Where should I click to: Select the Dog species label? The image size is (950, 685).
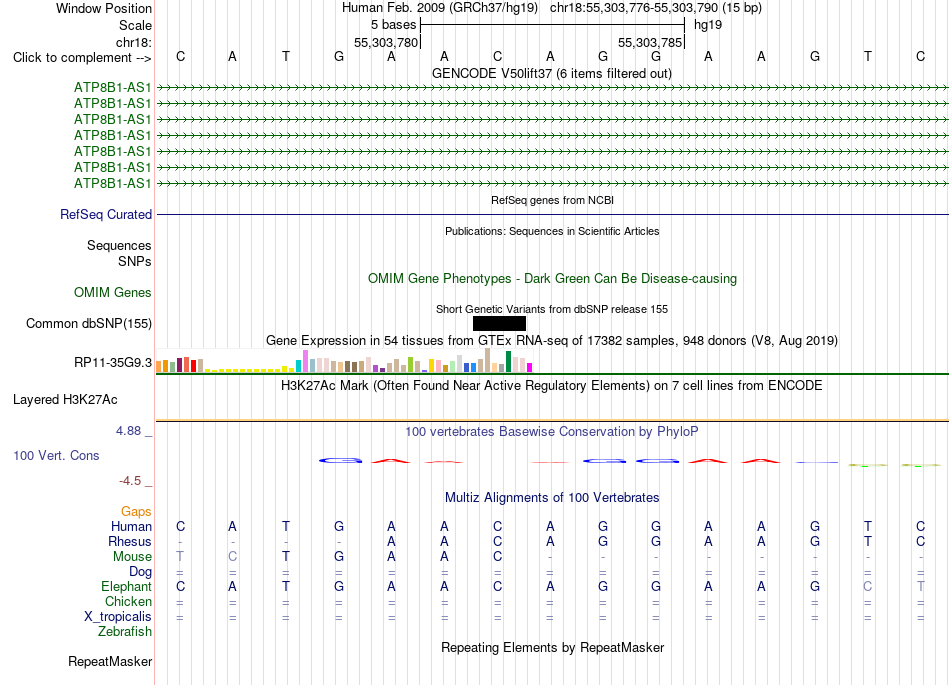pos(141,572)
